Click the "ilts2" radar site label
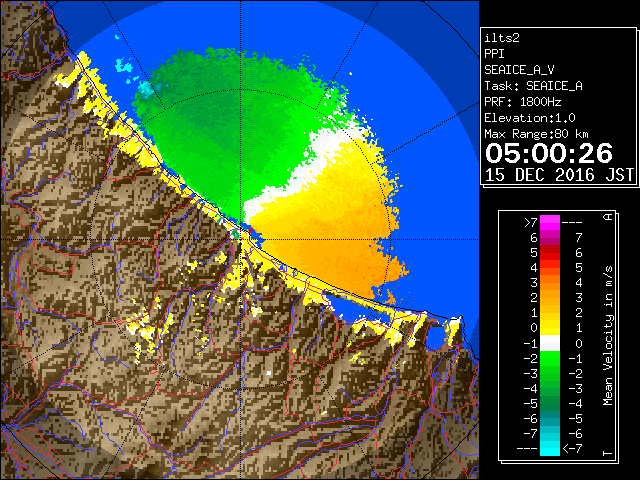 point(502,38)
